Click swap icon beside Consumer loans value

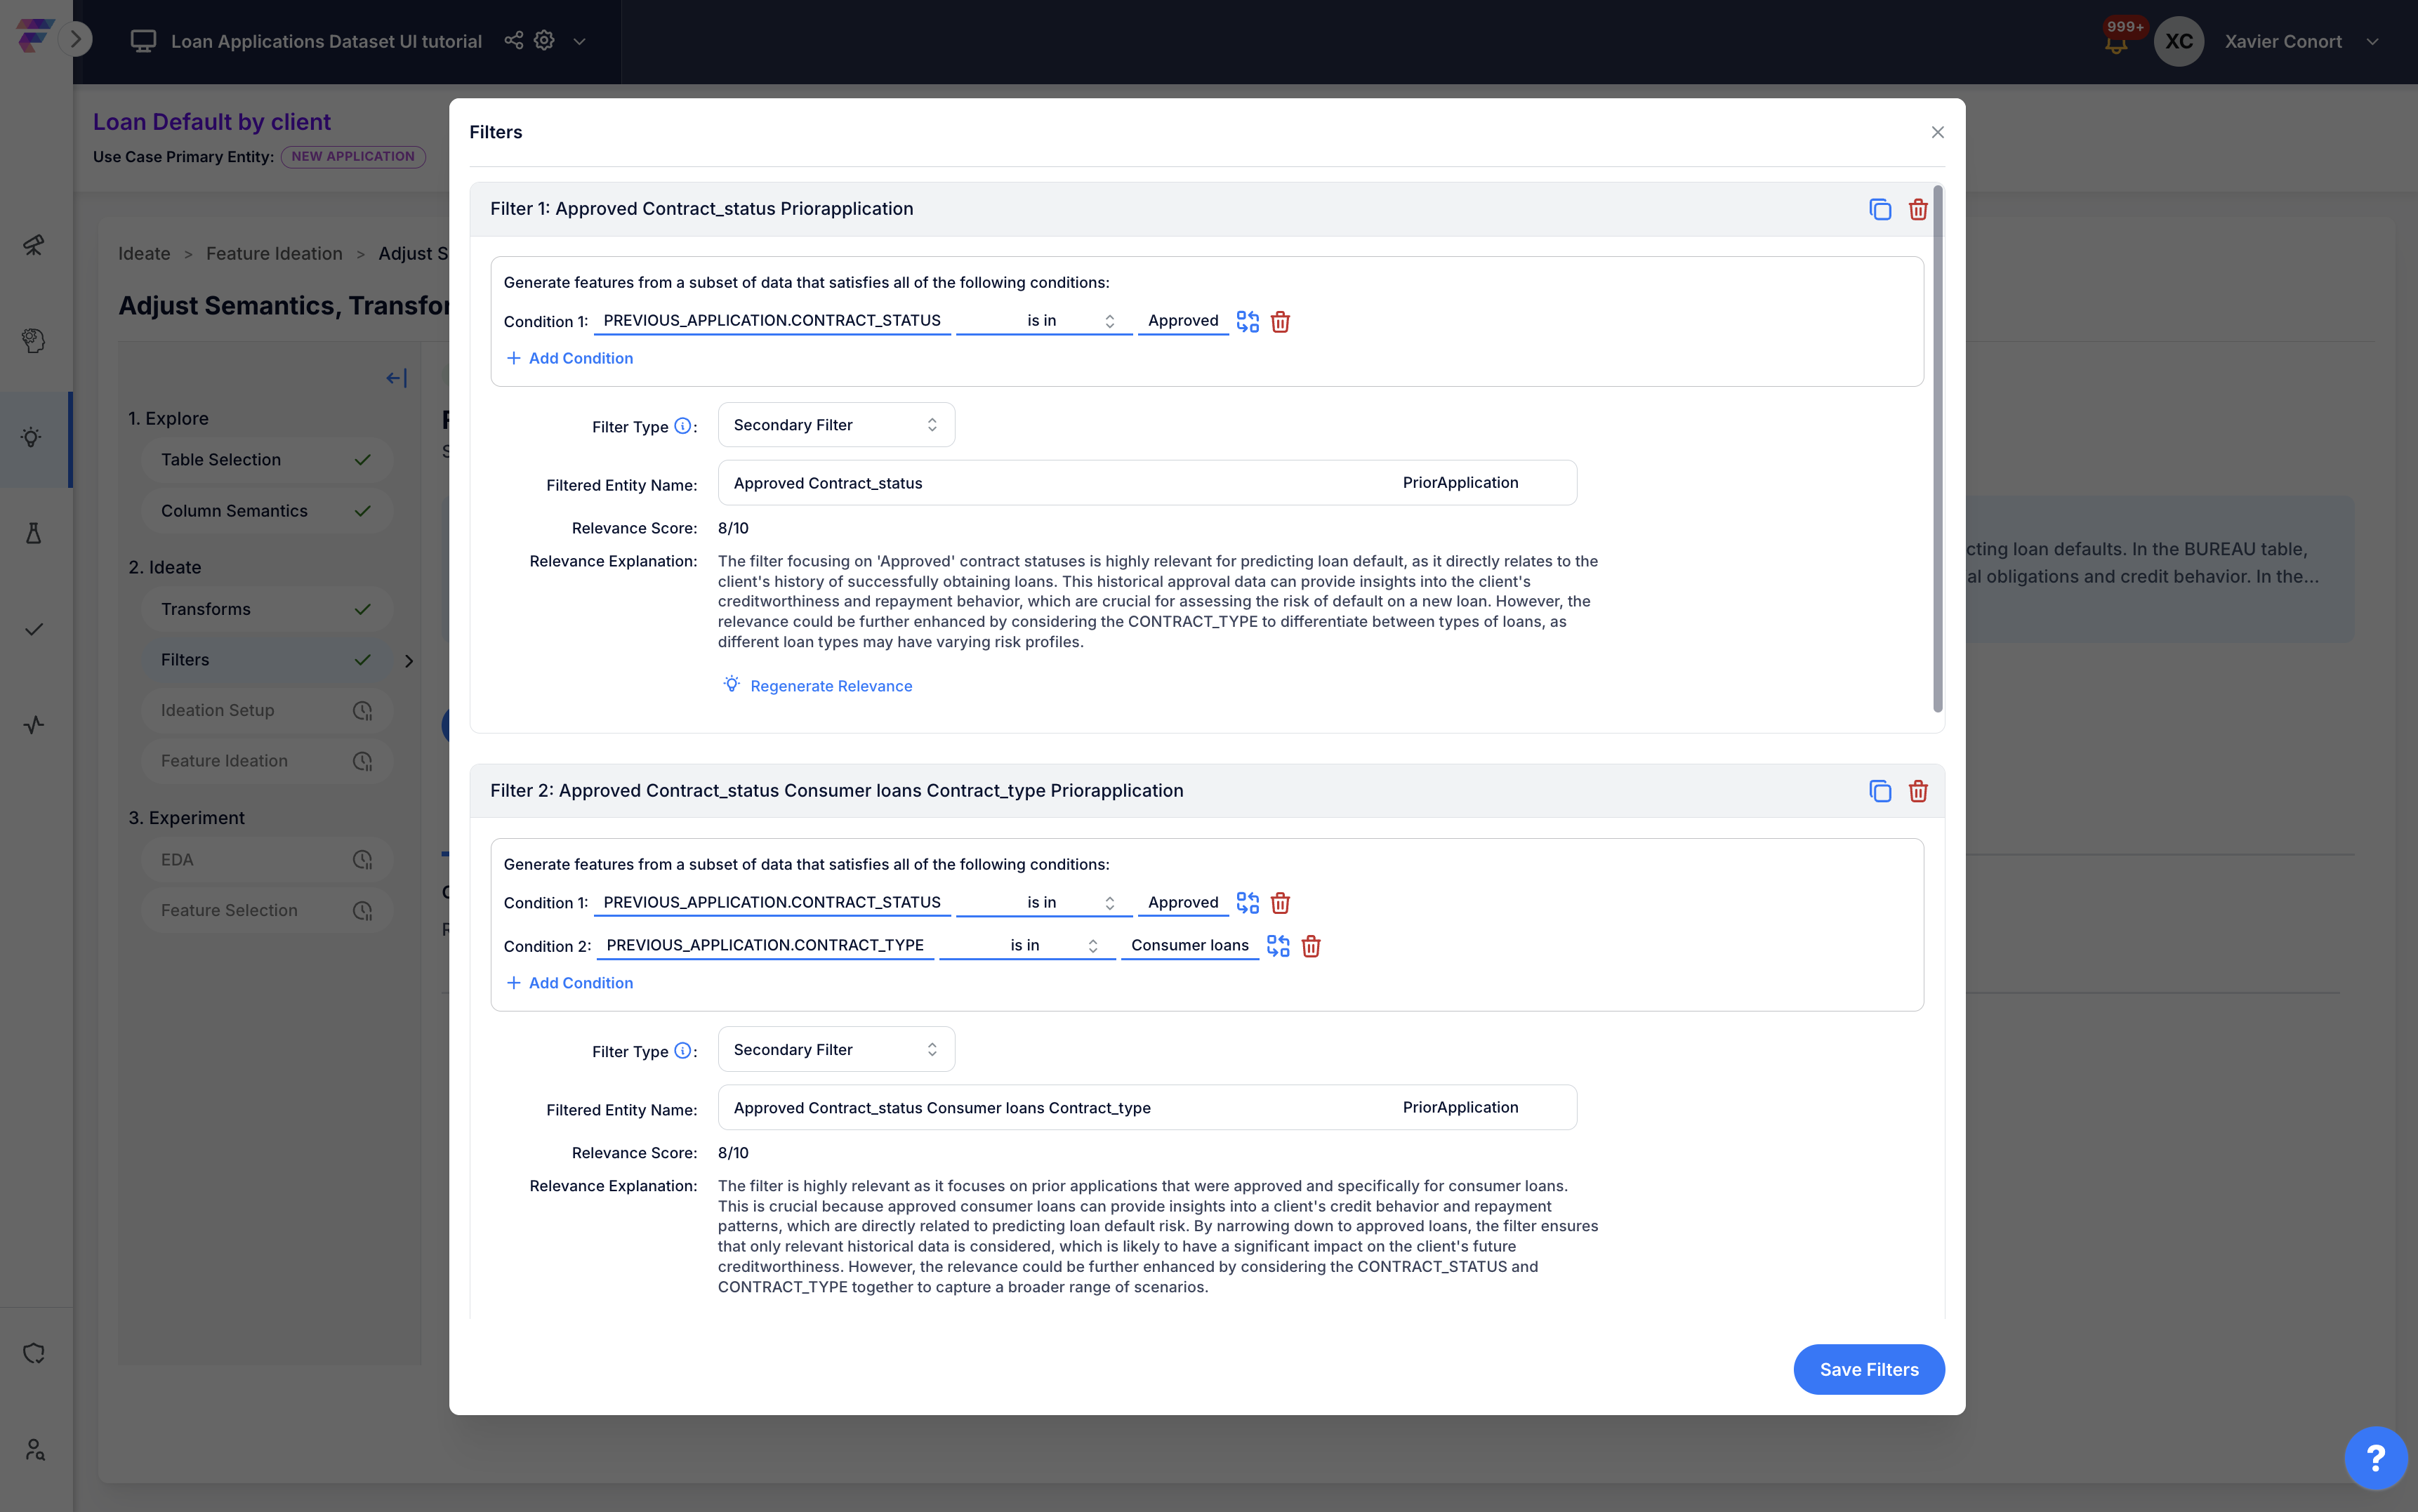(x=1278, y=946)
